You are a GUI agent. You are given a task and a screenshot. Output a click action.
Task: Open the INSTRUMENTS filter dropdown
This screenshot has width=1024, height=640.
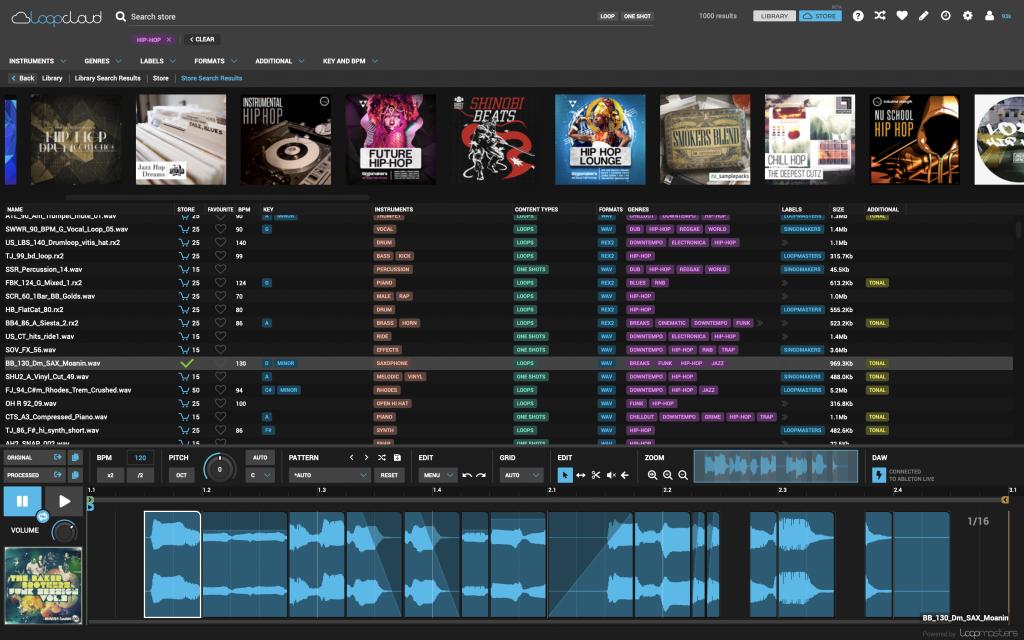36,60
